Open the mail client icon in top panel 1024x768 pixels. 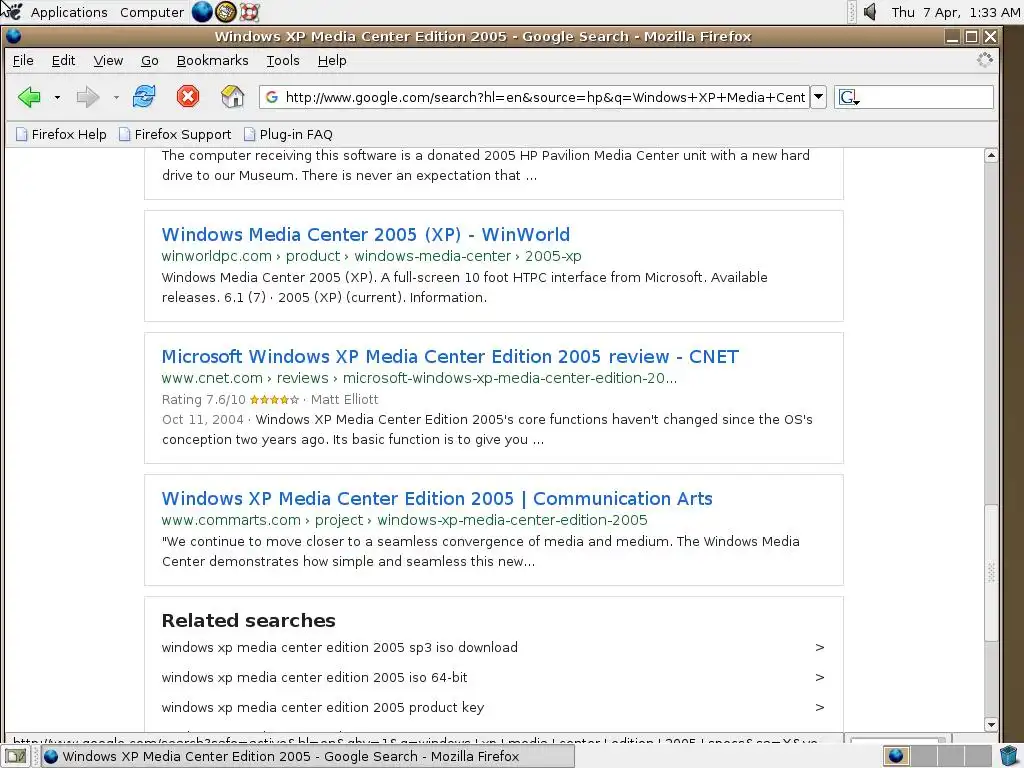coord(225,12)
